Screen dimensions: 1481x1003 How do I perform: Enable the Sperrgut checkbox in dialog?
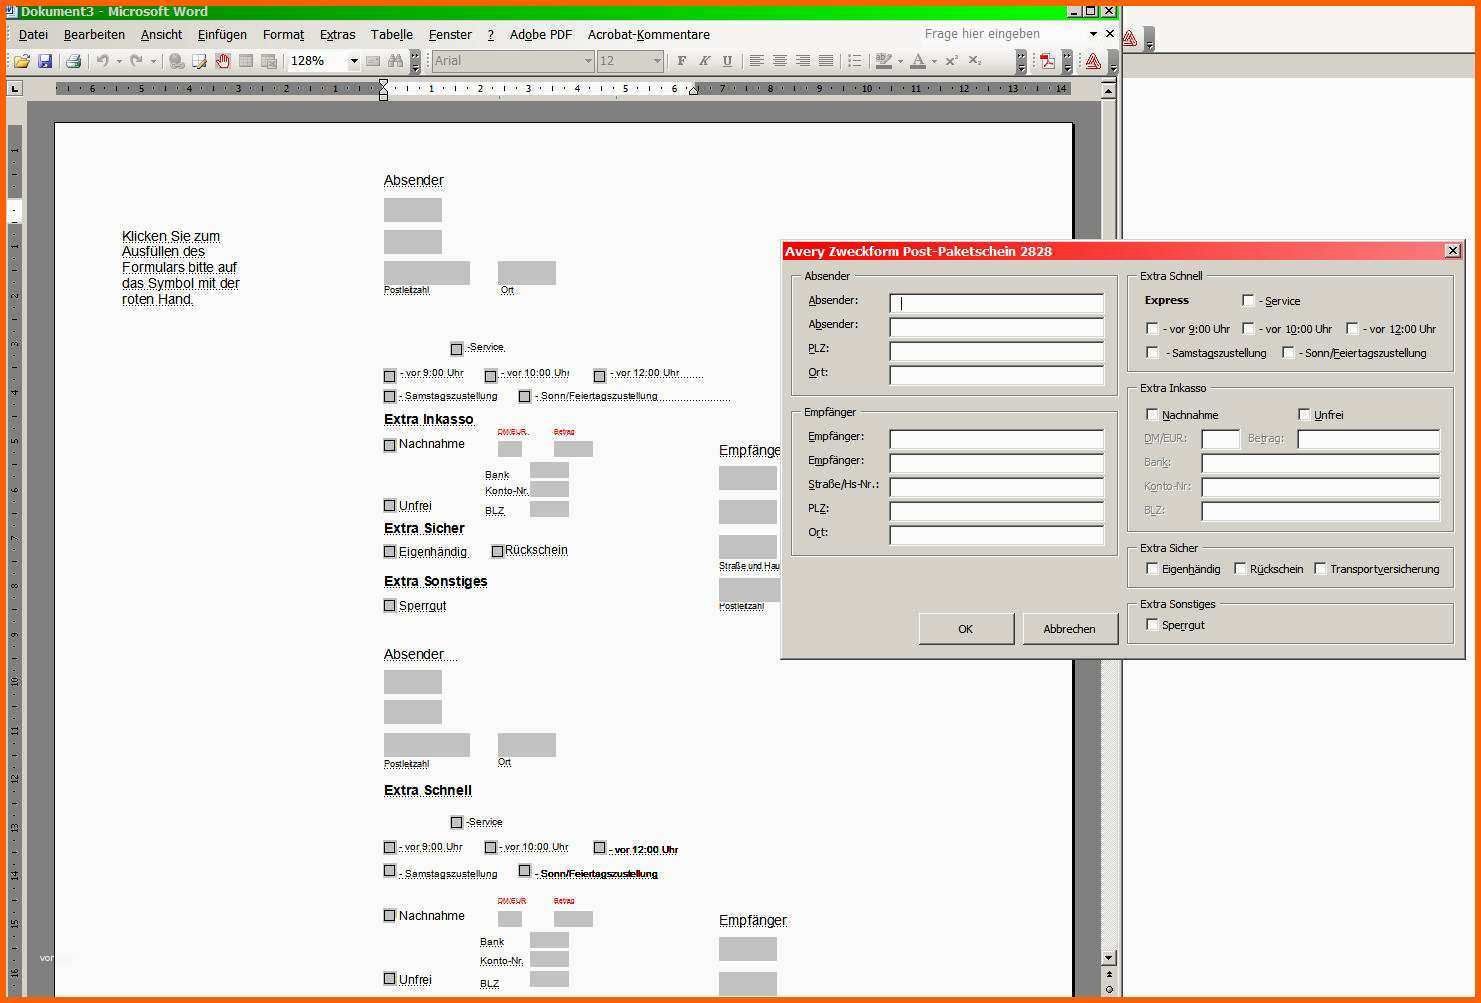pyautogui.click(x=1152, y=624)
